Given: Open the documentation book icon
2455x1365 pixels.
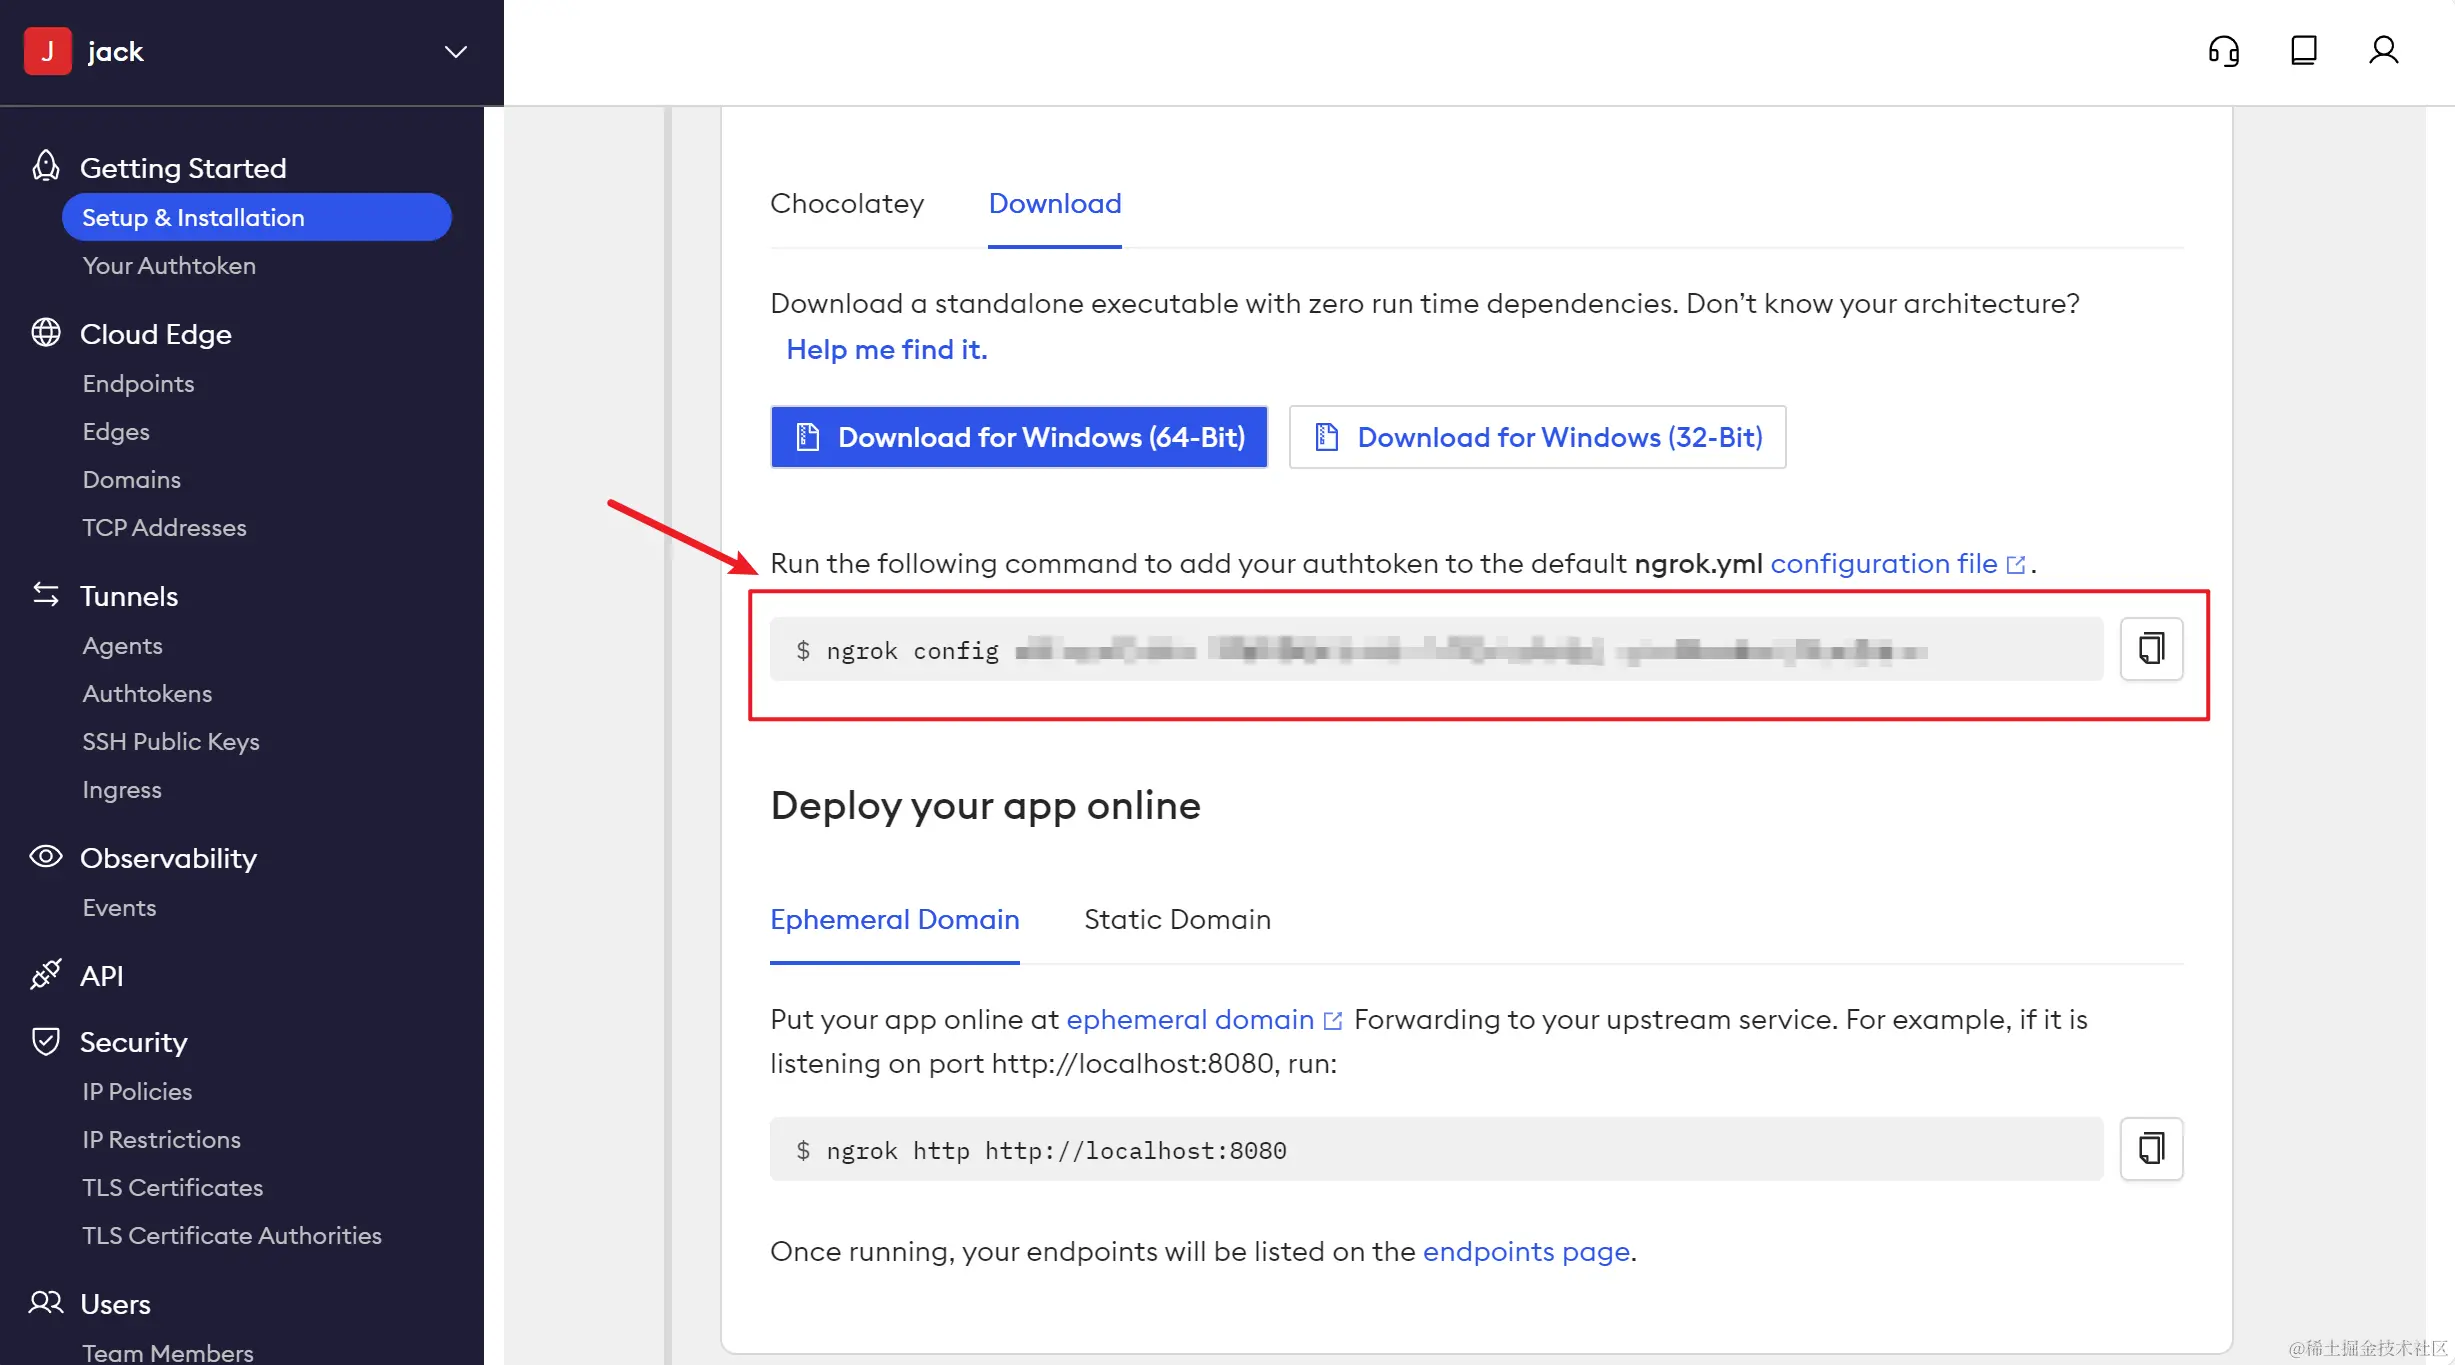Looking at the screenshot, I should click(x=2304, y=50).
